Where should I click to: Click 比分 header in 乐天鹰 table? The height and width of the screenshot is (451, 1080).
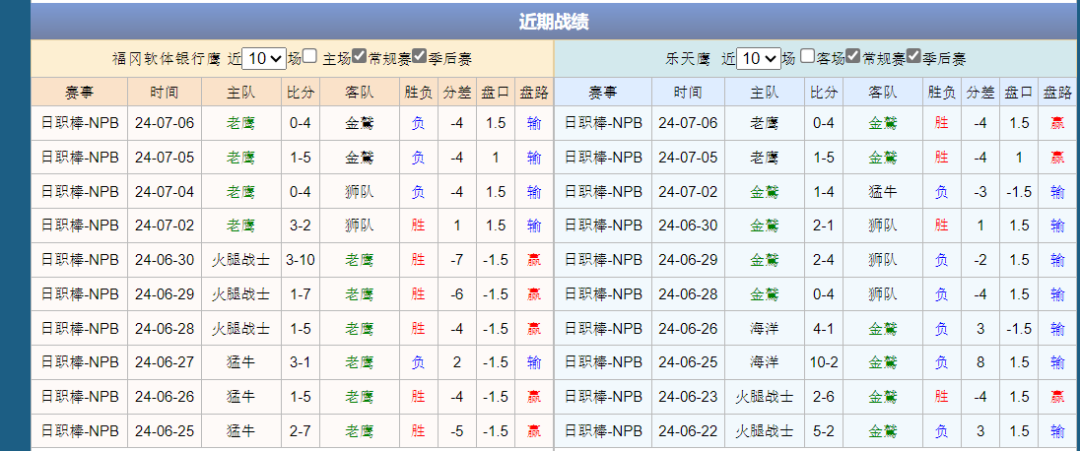[824, 92]
